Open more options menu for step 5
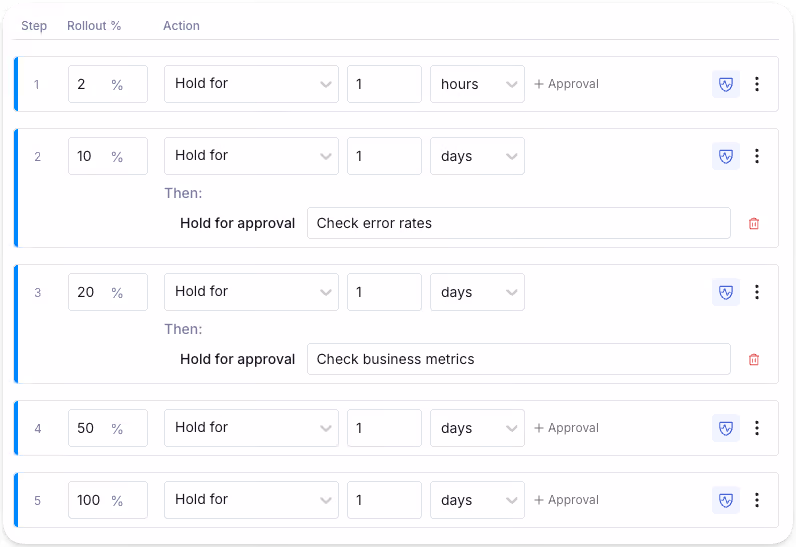The height and width of the screenshot is (547, 796). 756,500
